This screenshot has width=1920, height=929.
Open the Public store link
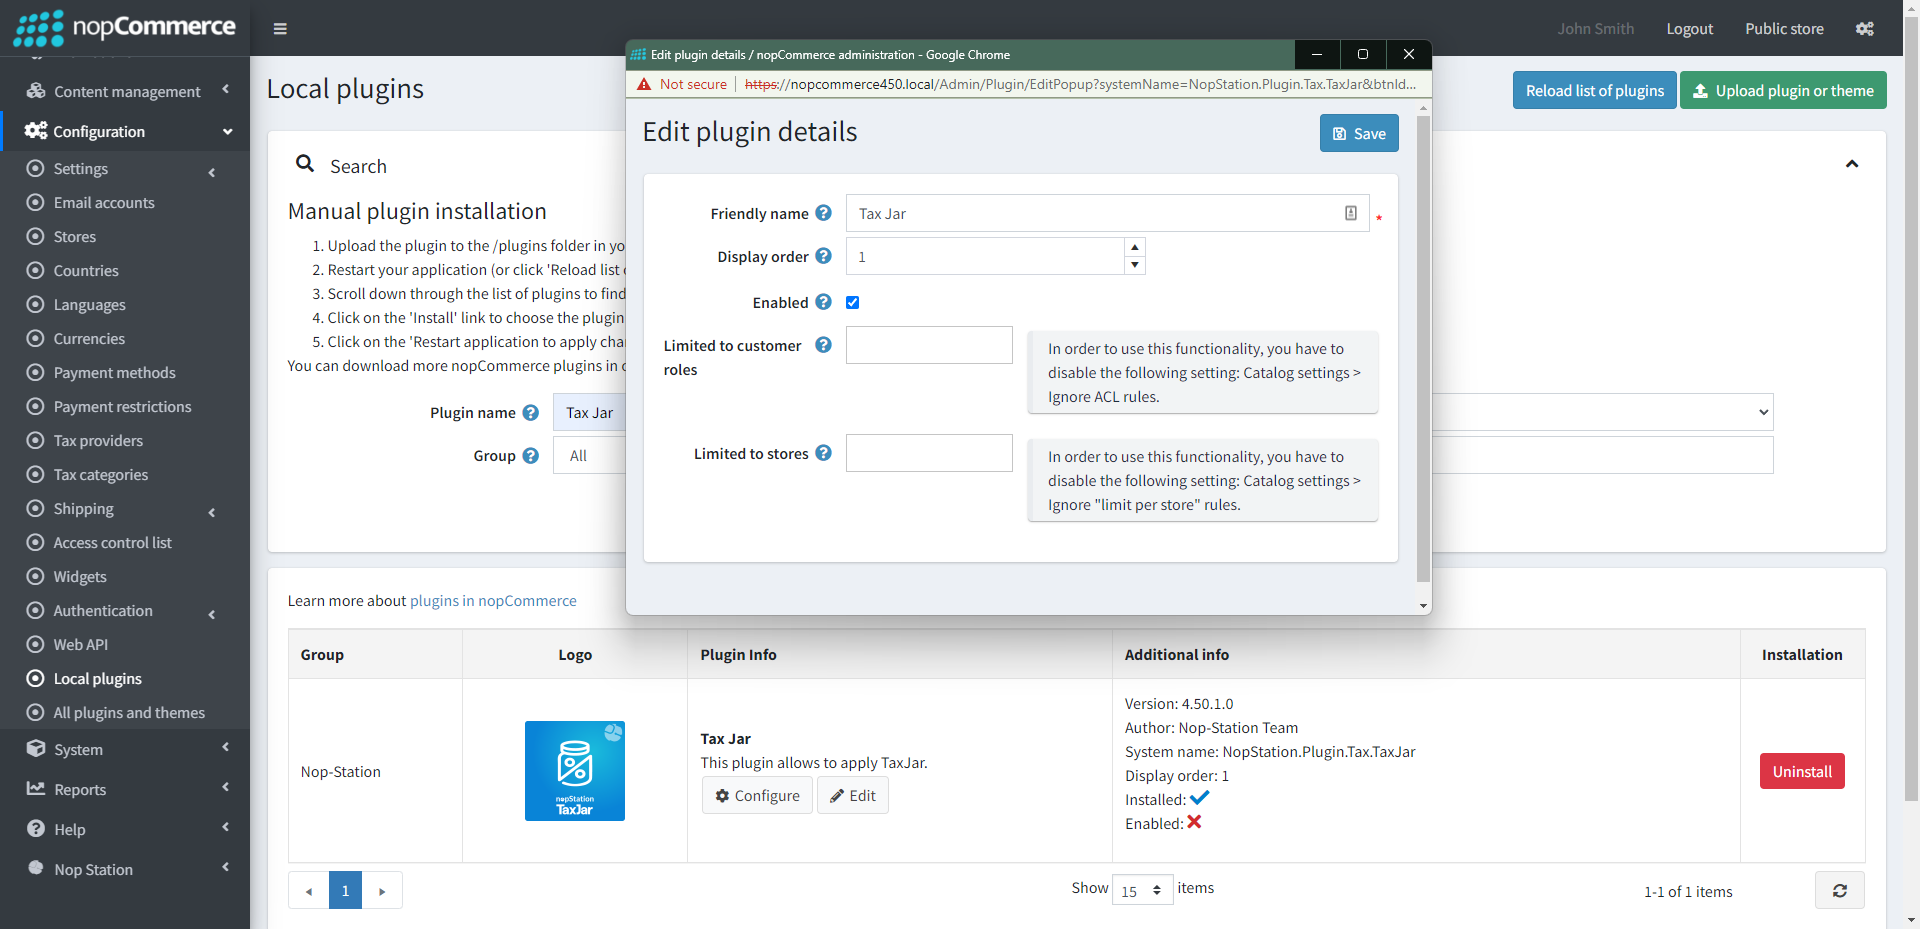tap(1784, 29)
